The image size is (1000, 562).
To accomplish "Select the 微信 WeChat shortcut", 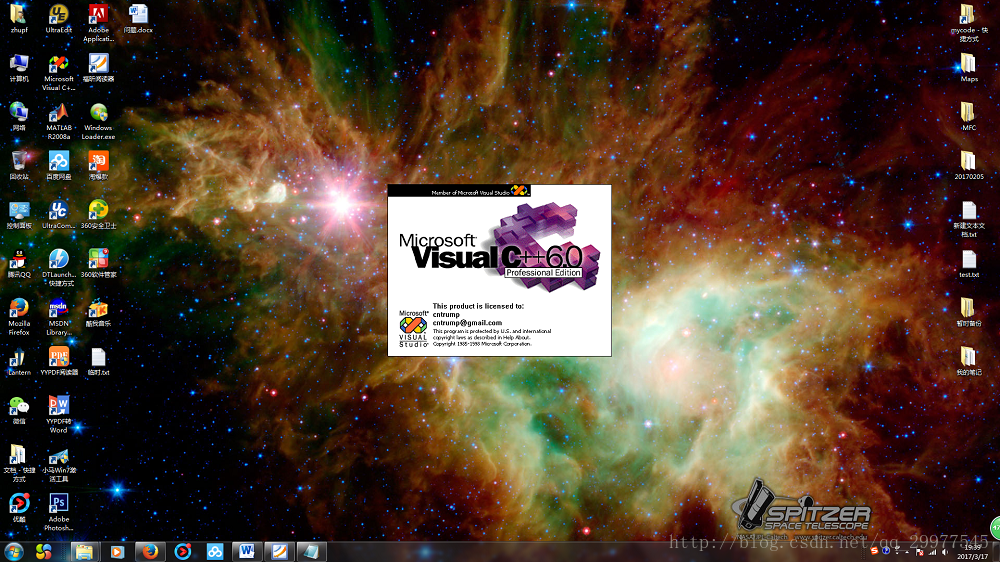I will [18, 410].
